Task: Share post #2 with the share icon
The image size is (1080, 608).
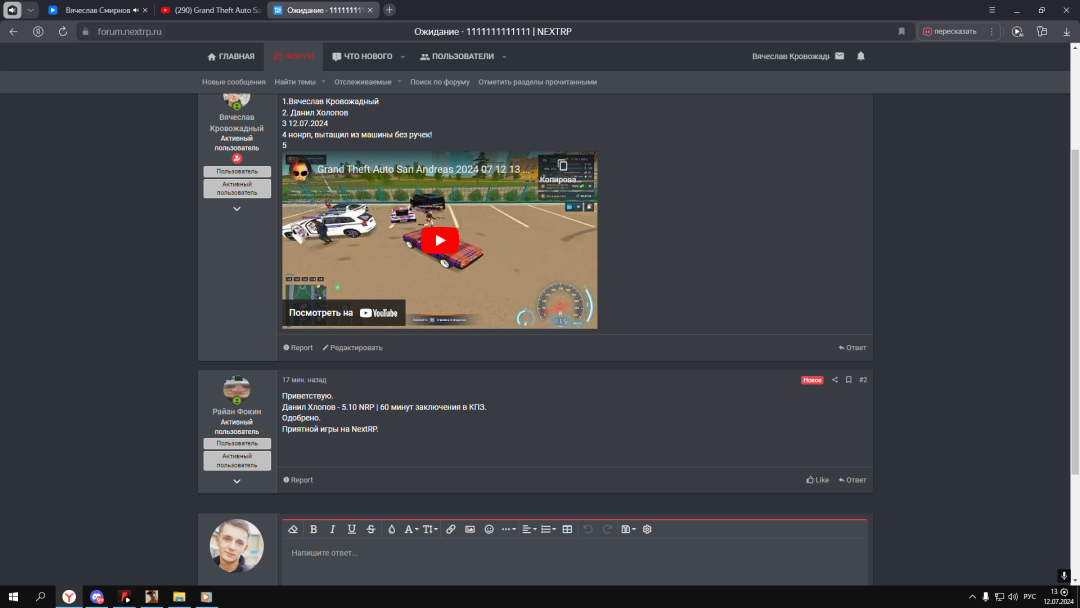Action: click(835, 380)
